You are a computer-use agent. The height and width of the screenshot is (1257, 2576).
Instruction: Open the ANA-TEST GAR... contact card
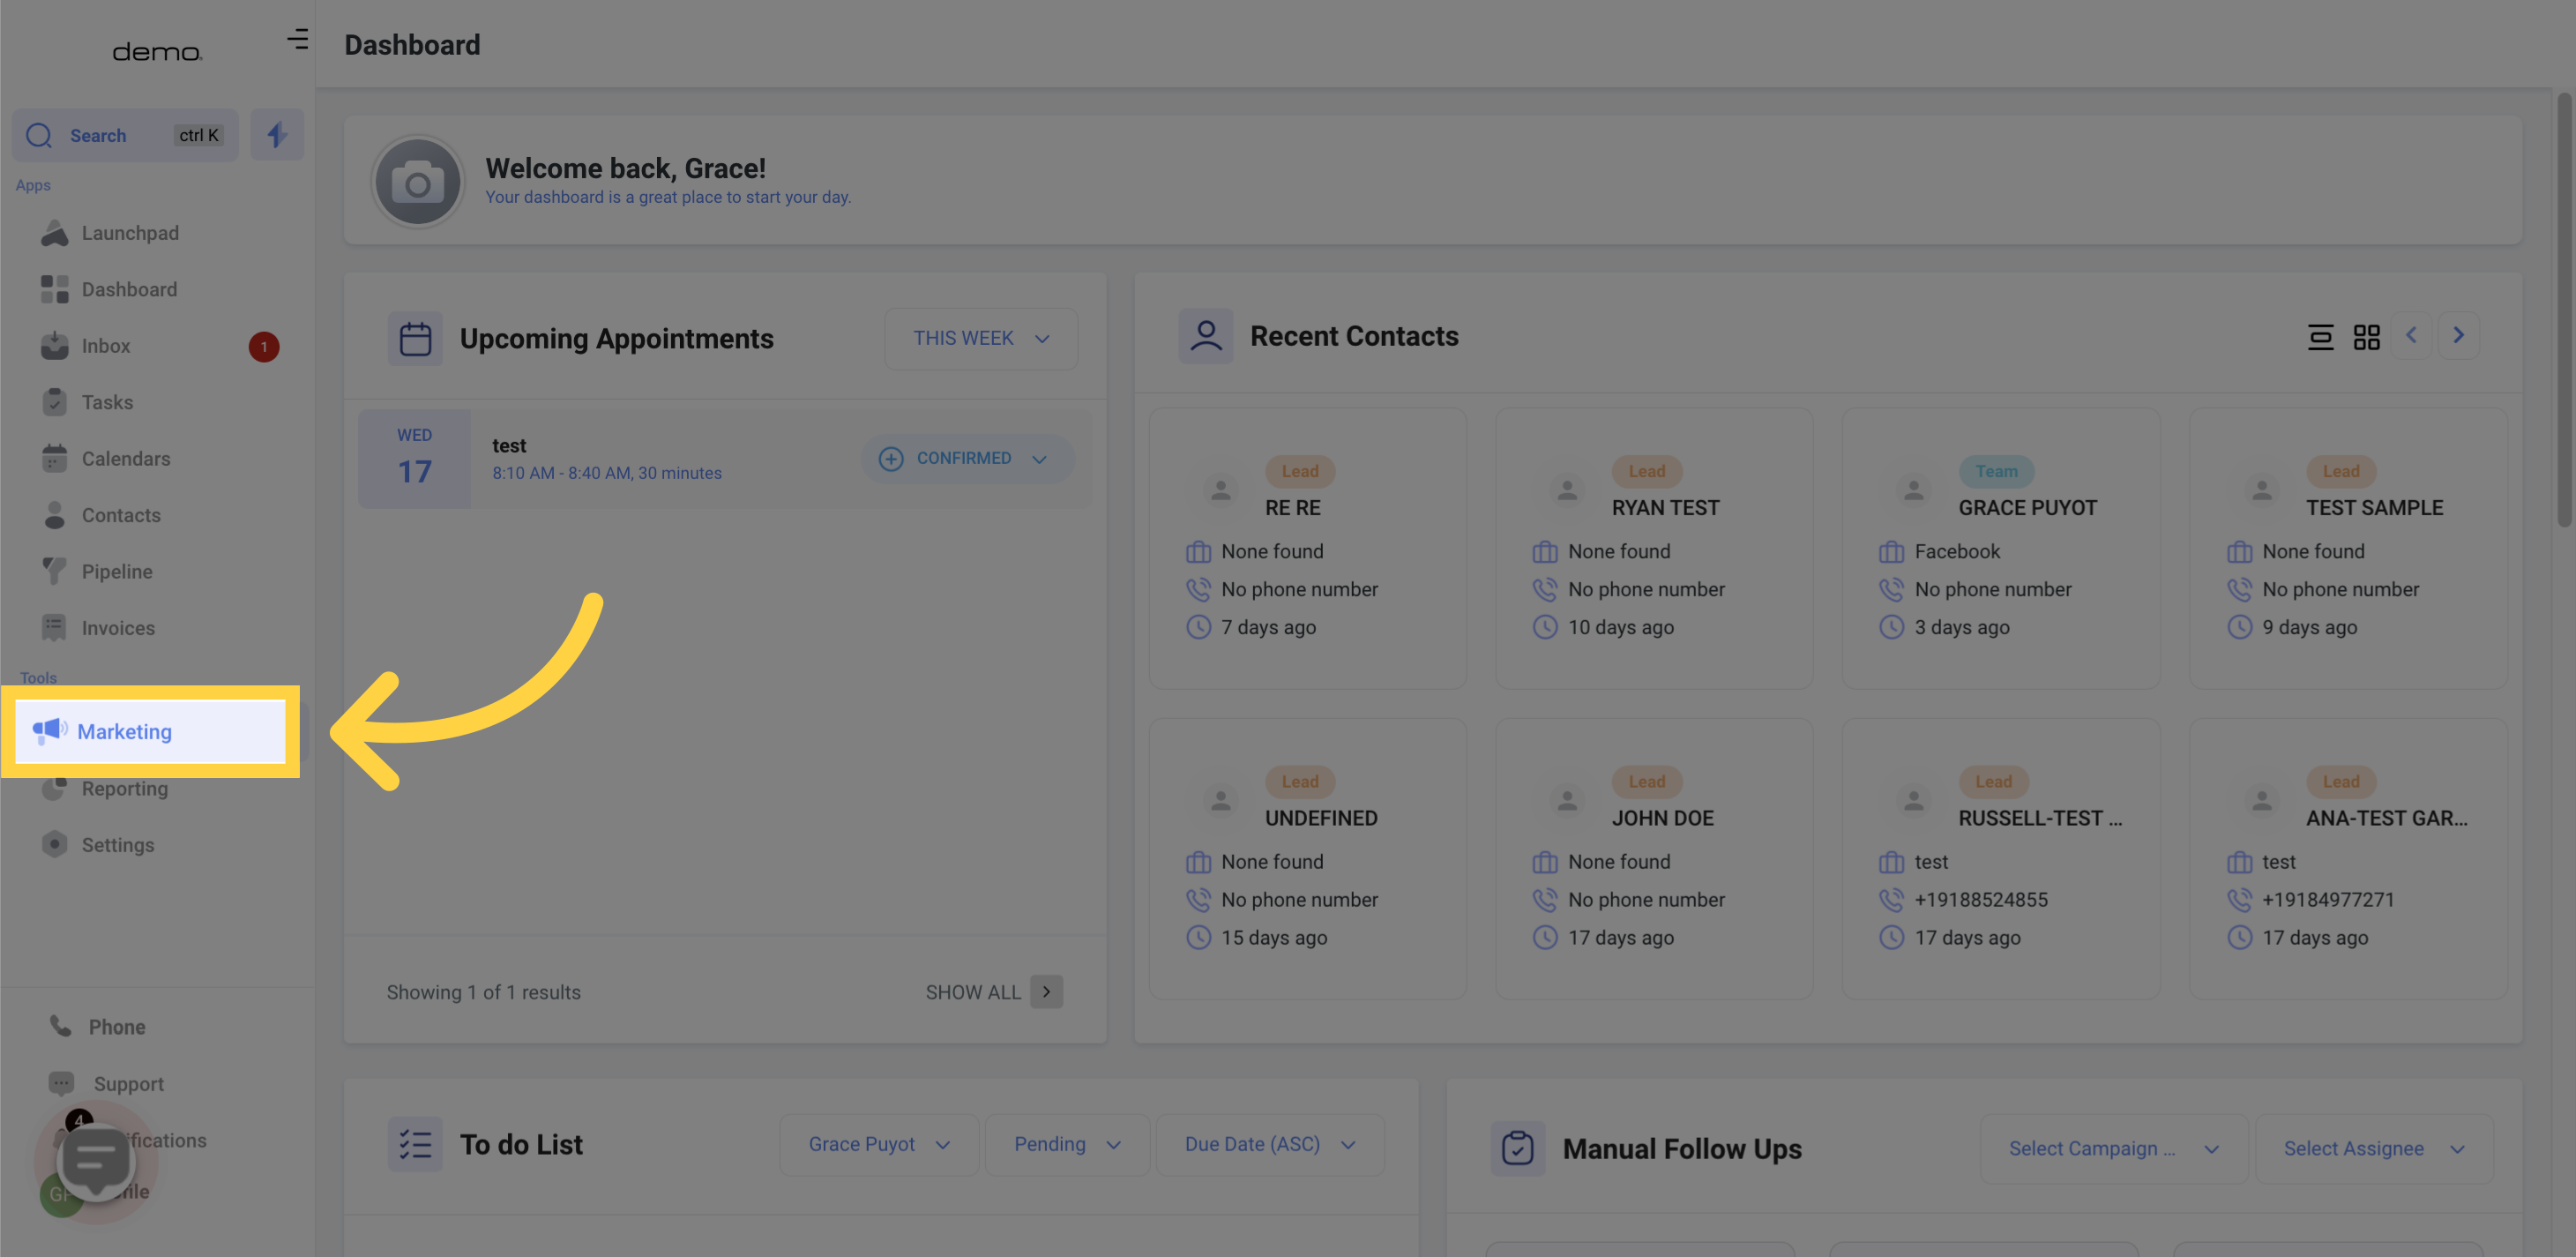[2348, 859]
